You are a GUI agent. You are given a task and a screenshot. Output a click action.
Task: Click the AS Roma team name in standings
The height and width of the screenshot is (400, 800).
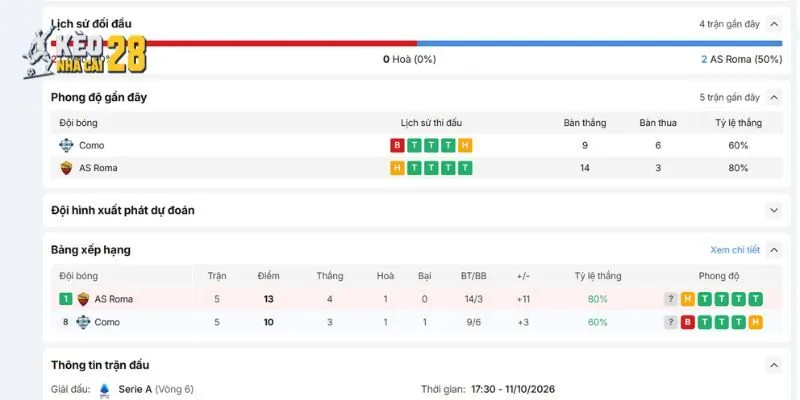click(x=113, y=299)
